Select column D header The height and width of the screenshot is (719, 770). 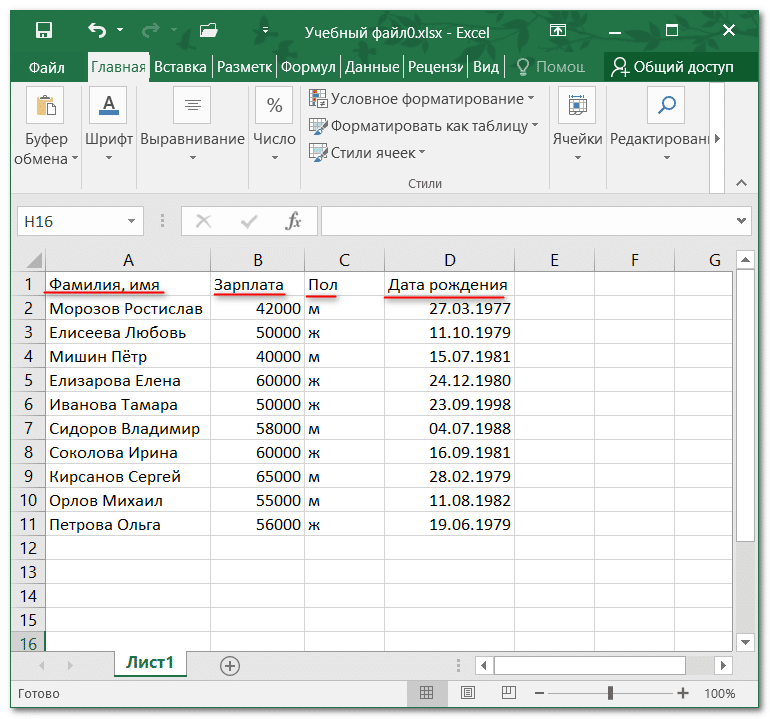click(x=449, y=260)
